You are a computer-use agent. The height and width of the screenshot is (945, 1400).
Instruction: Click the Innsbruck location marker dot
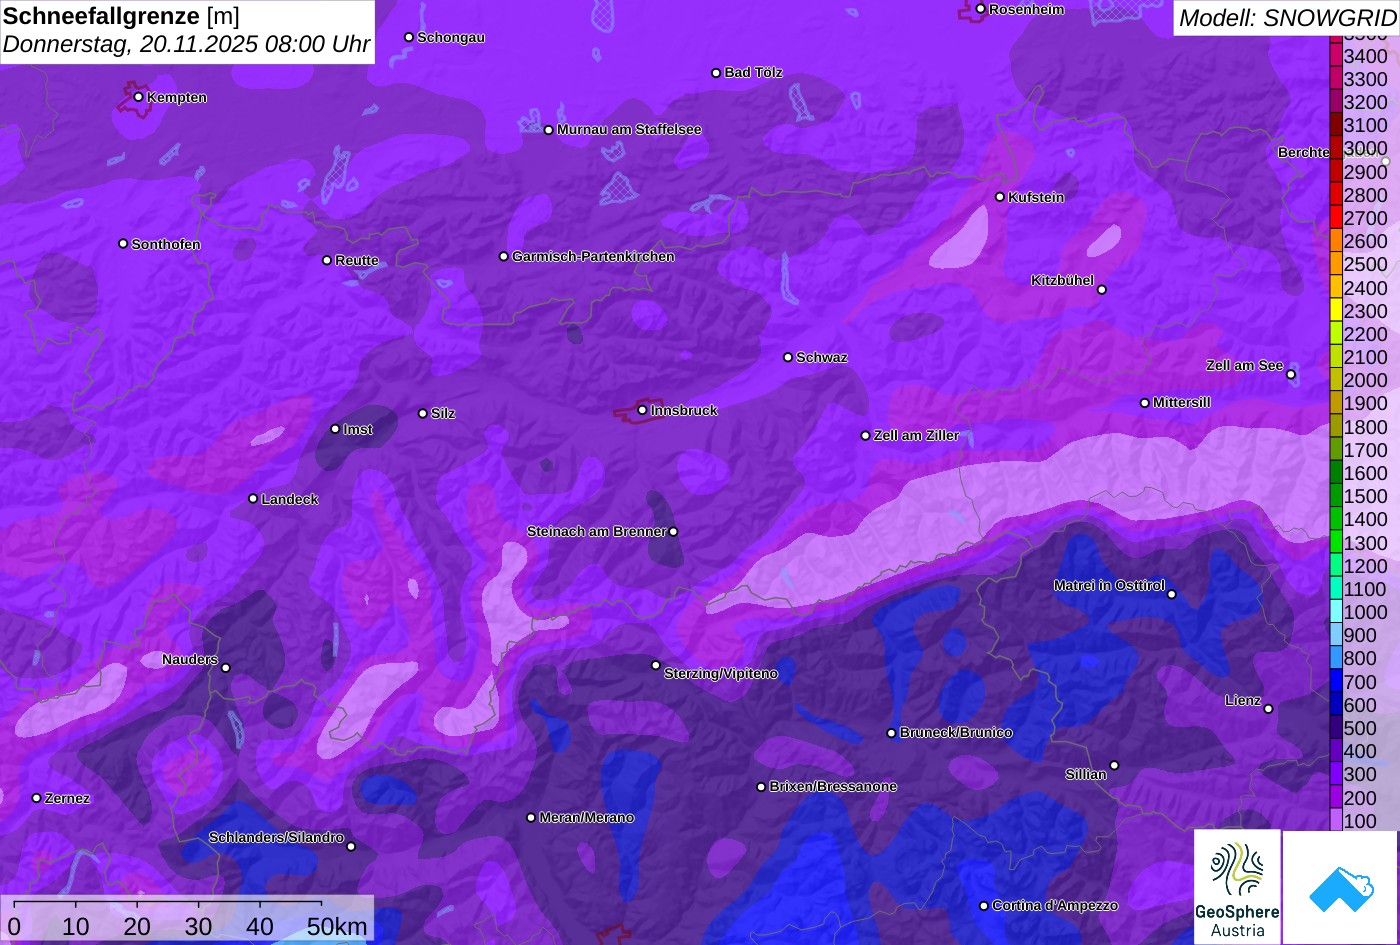pyautogui.click(x=642, y=410)
